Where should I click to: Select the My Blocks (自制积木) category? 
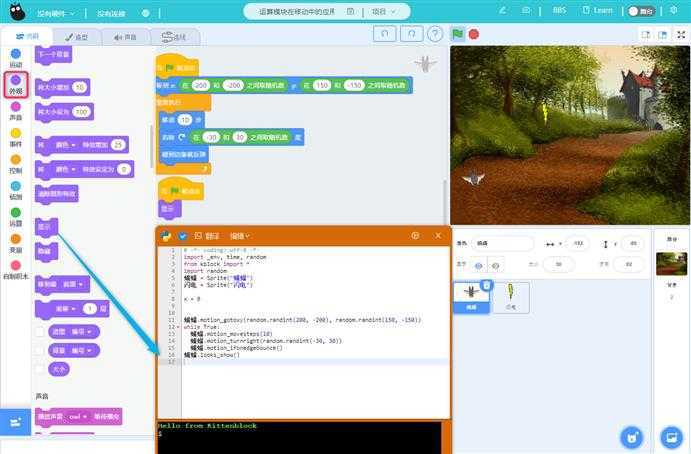coord(16,265)
